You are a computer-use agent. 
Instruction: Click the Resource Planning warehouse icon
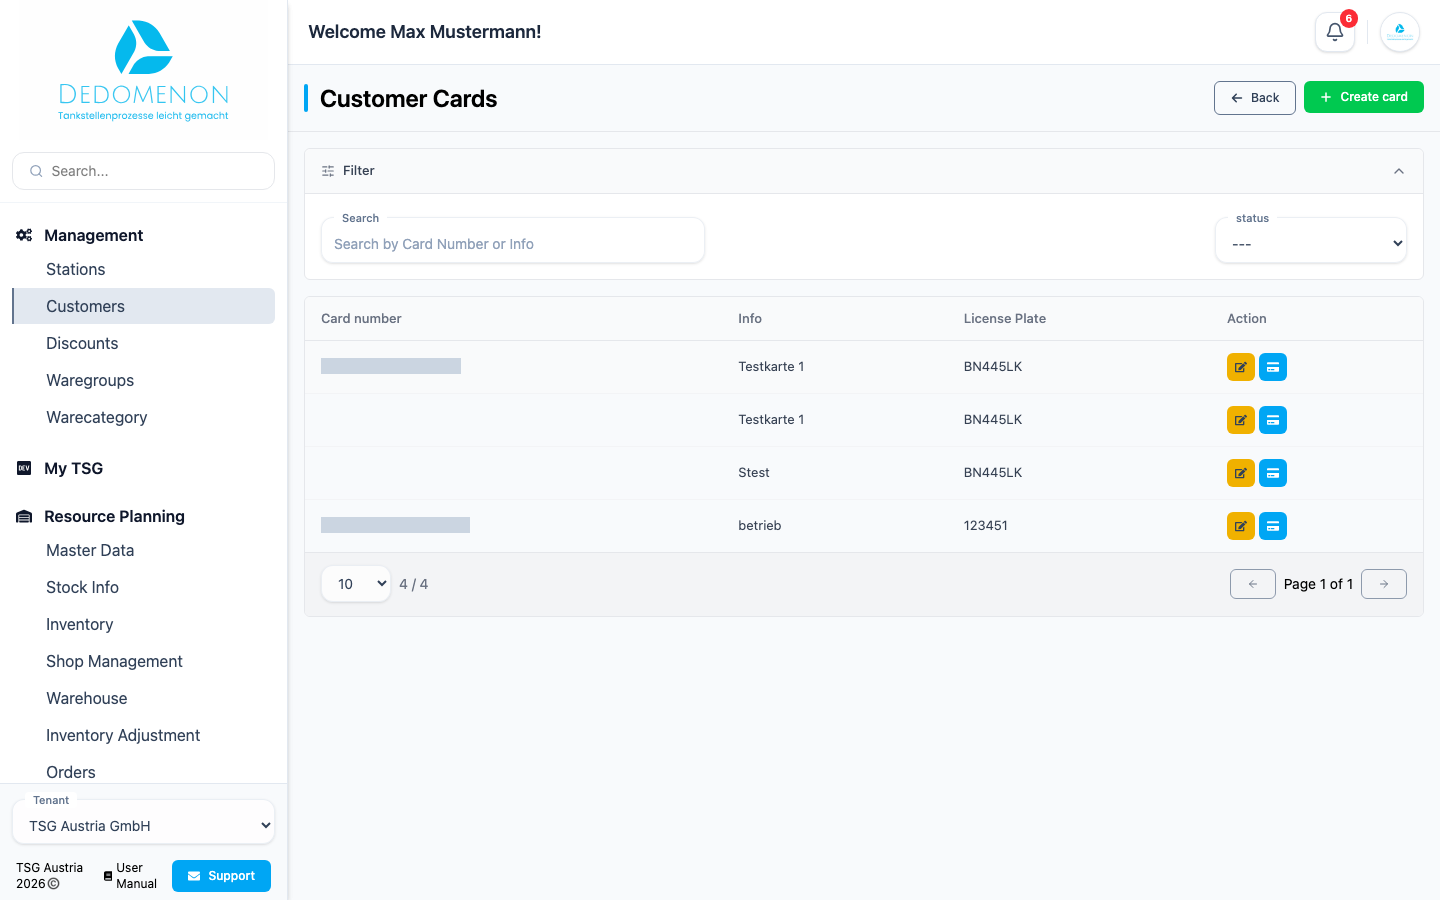pyautogui.click(x=24, y=516)
